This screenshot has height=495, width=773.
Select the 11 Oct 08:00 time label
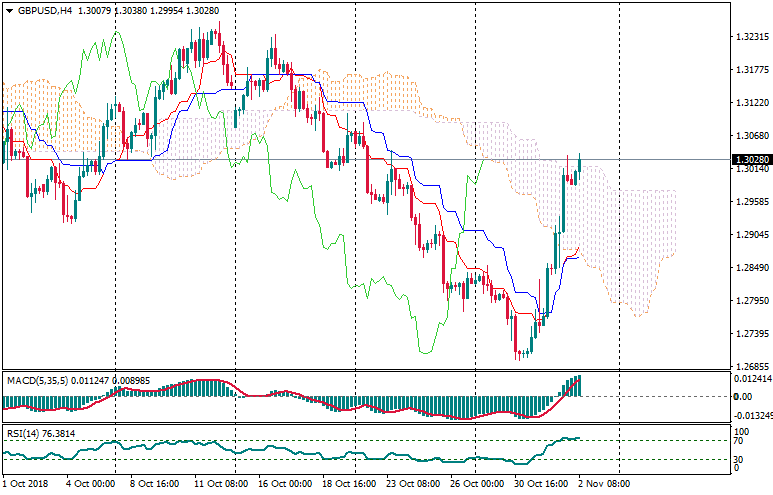point(221,483)
